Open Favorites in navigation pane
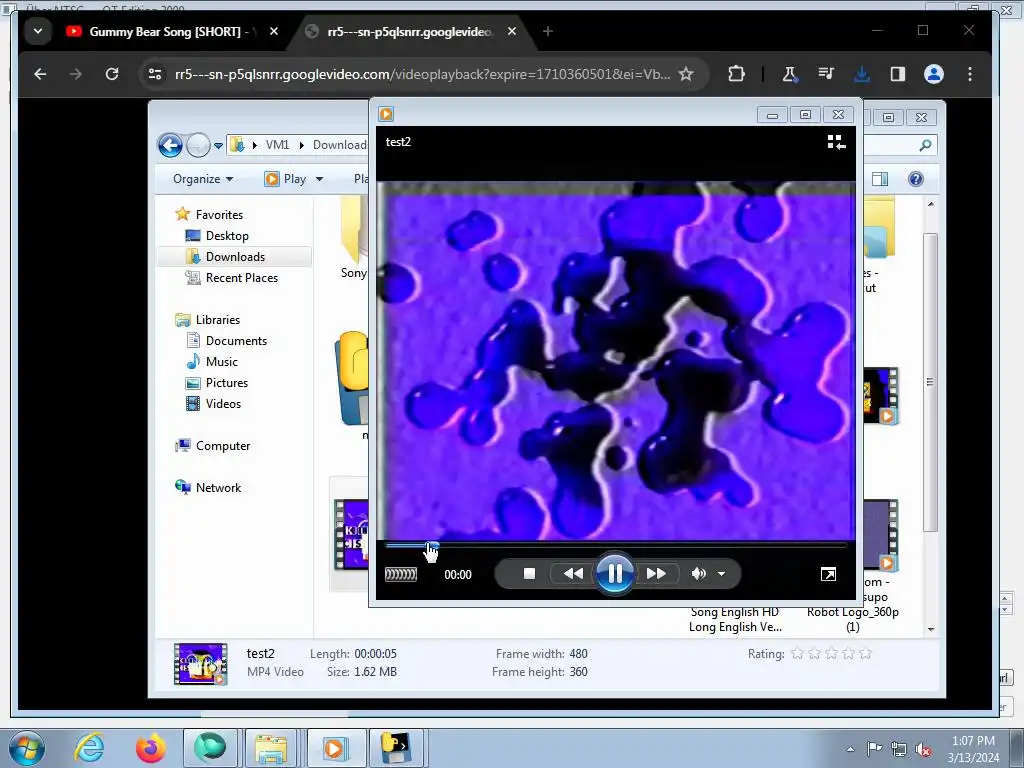1024x768 pixels. [219, 214]
